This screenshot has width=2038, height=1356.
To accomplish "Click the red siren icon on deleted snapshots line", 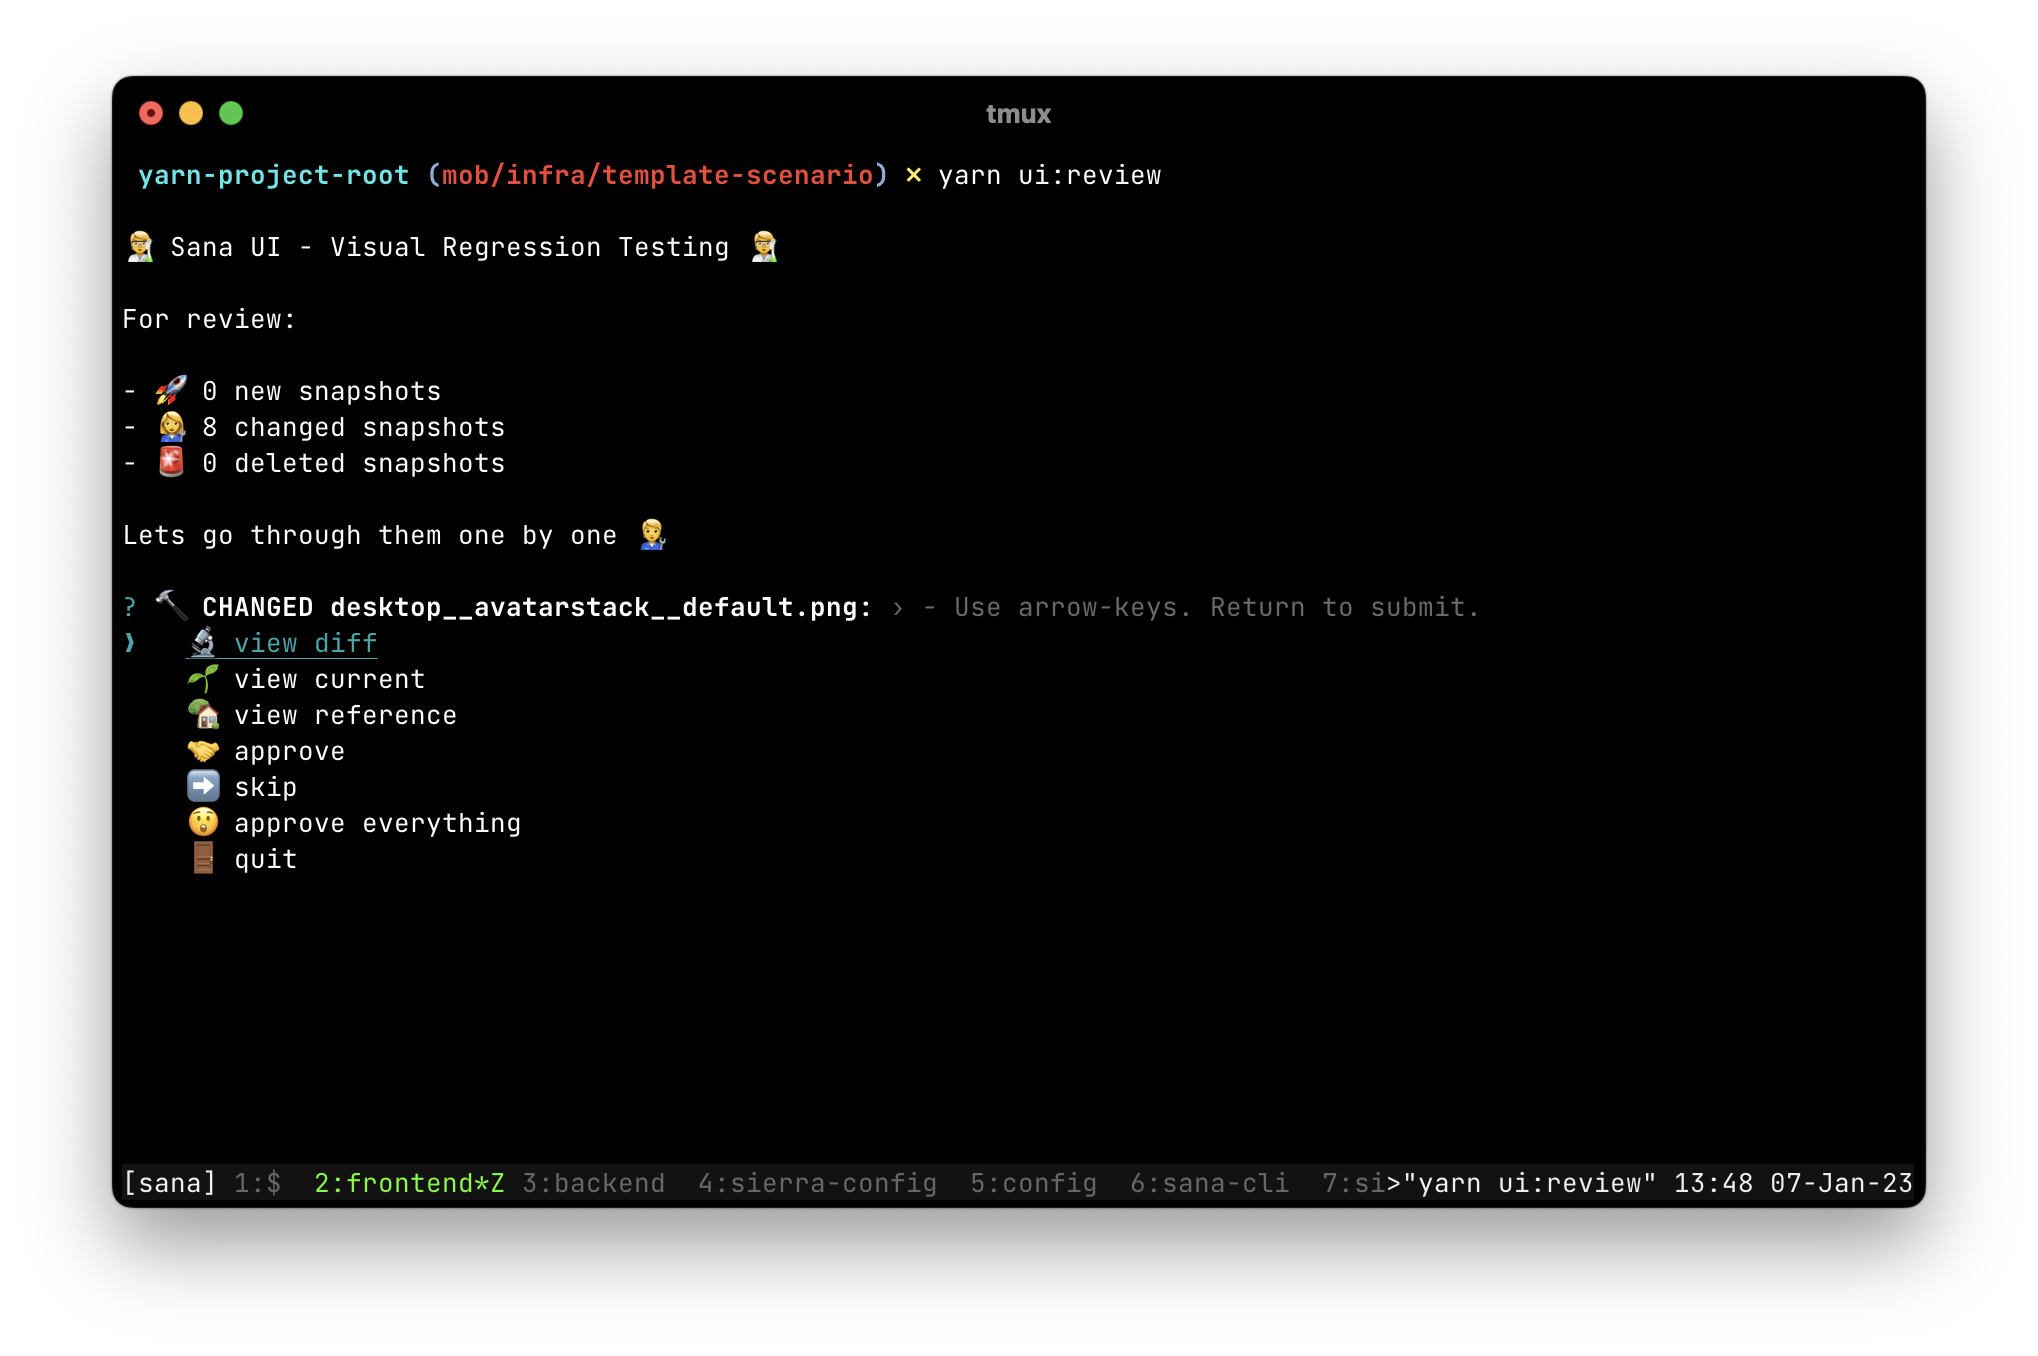I will [x=170, y=462].
